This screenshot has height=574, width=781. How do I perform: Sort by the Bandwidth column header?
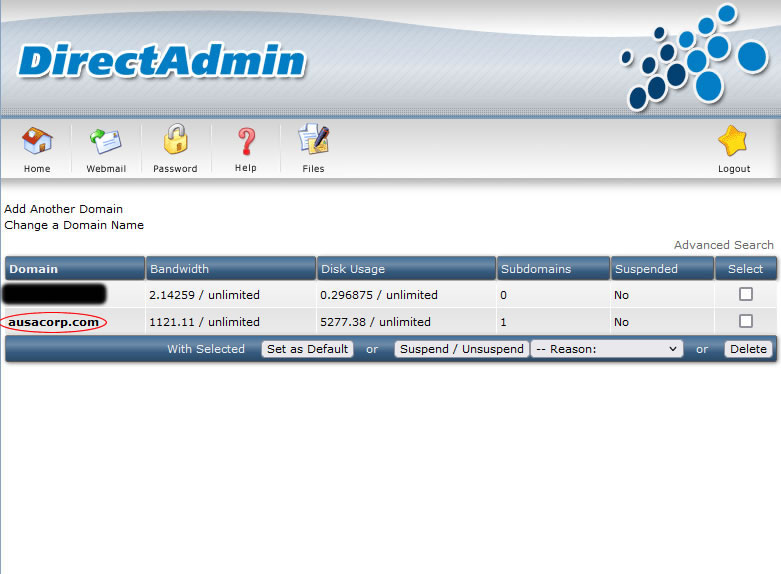[180, 269]
